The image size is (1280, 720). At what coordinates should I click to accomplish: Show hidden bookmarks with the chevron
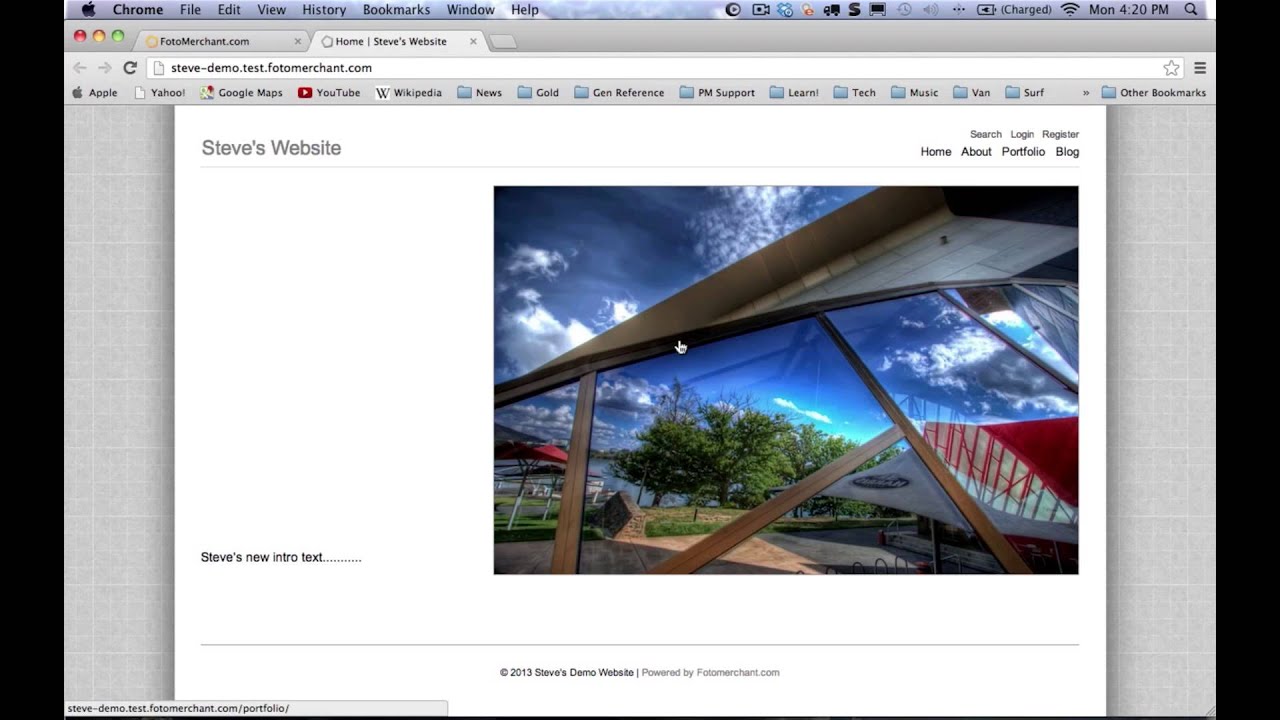pyautogui.click(x=1085, y=92)
